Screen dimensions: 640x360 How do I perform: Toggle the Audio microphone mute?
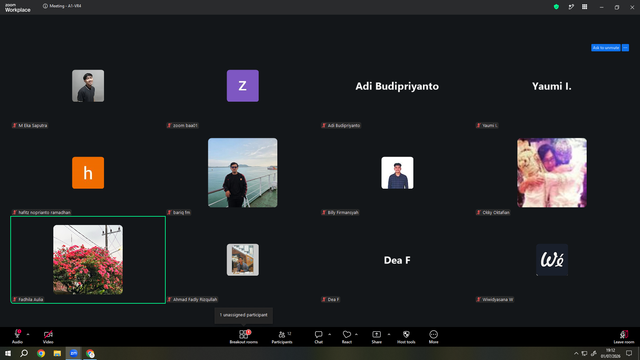tap(17, 337)
